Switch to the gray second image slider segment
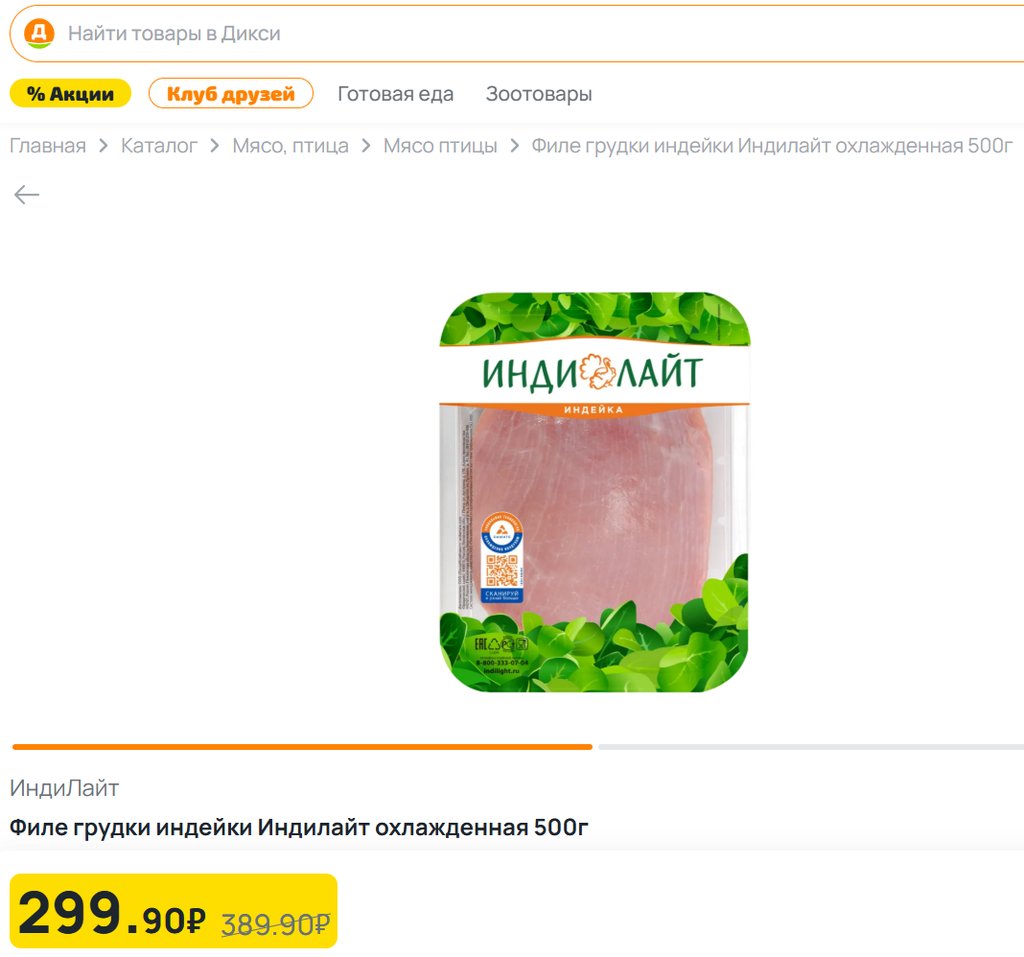 click(x=810, y=746)
